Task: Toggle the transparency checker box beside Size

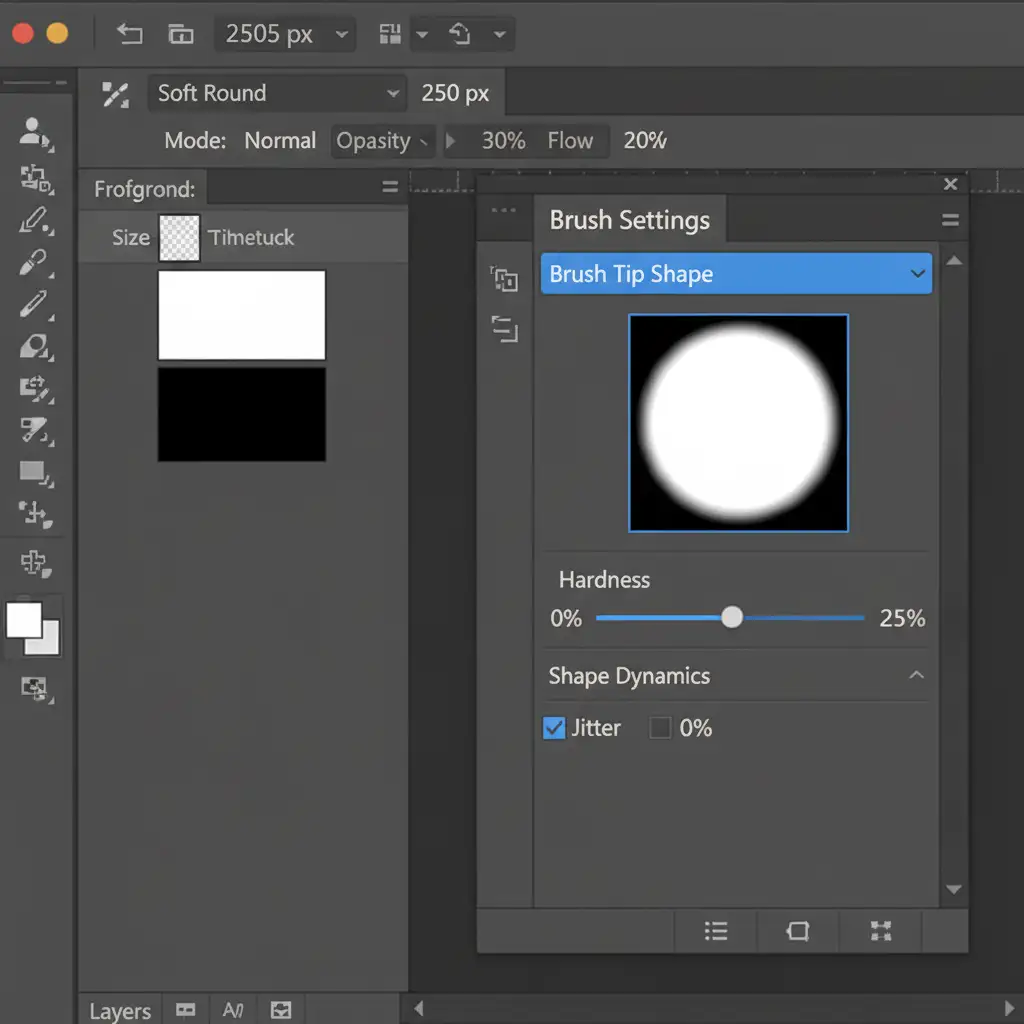Action: pyautogui.click(x=180, y=238)
